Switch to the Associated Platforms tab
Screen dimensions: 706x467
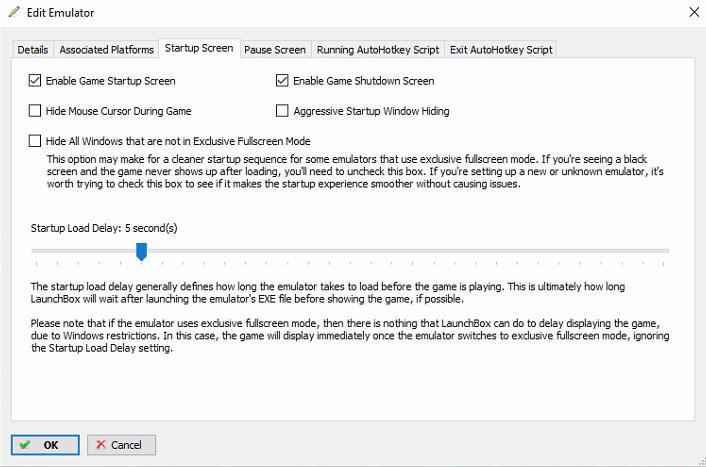[x=106, y=50]
